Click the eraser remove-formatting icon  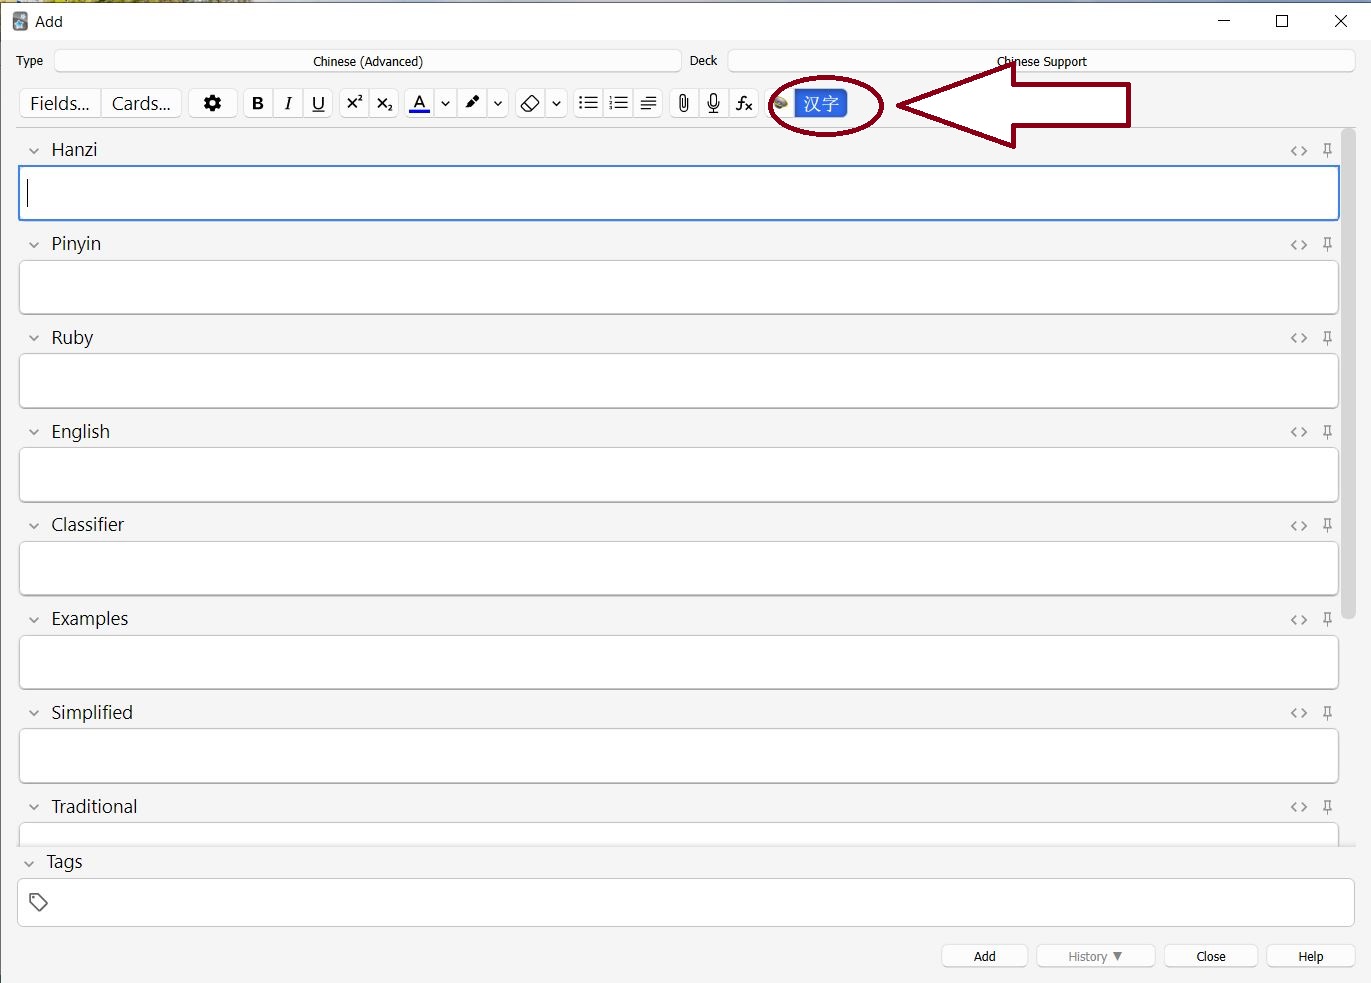tap(530, 103)
